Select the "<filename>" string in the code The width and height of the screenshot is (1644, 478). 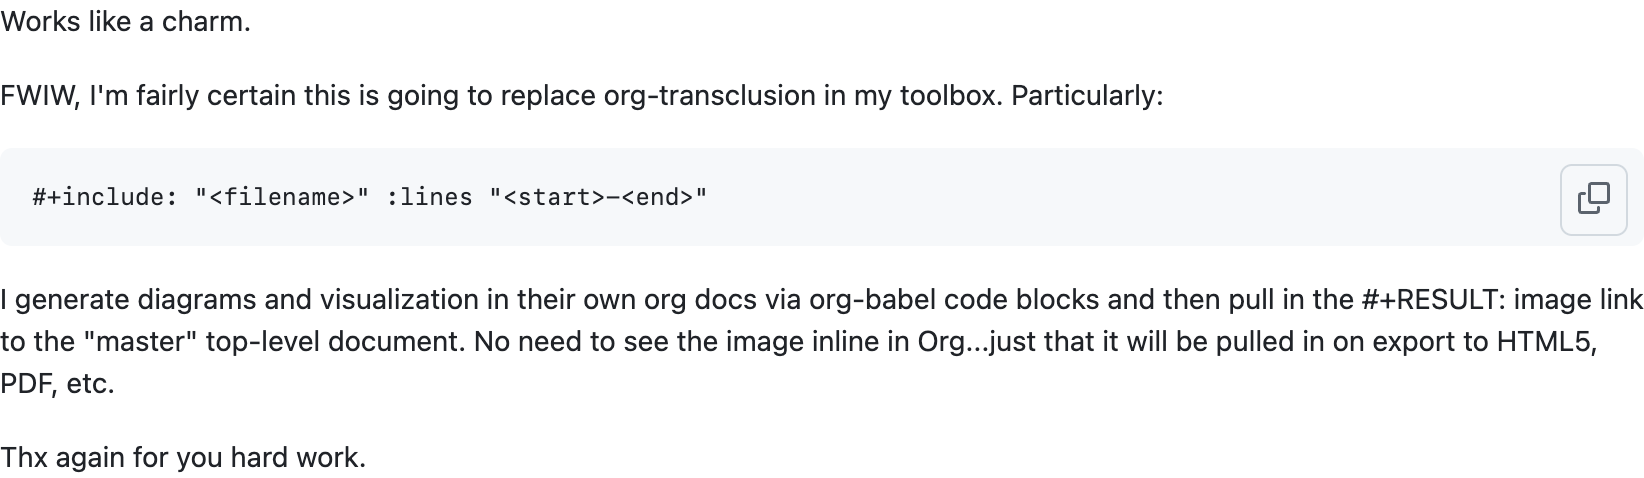[282, 197]
